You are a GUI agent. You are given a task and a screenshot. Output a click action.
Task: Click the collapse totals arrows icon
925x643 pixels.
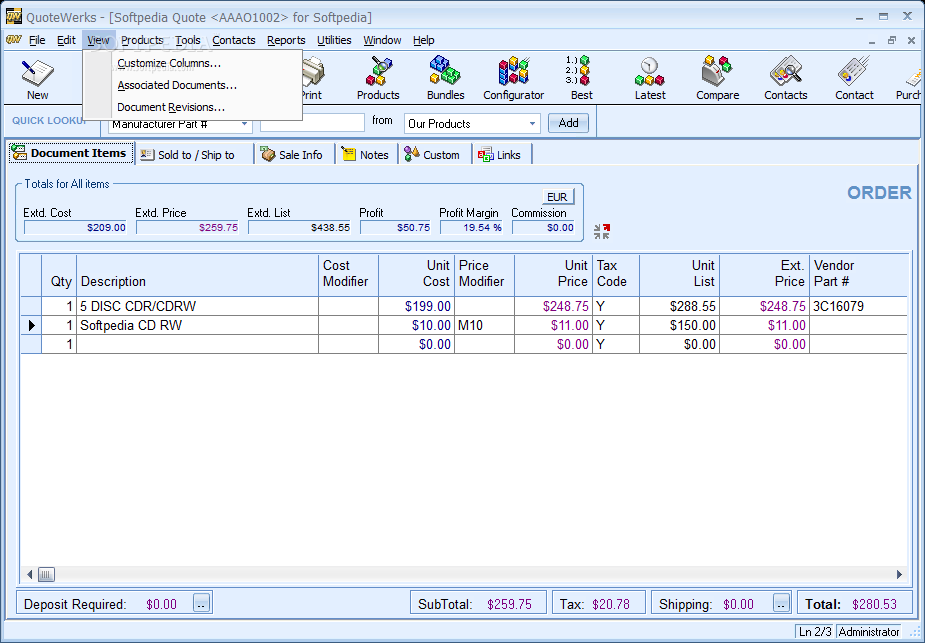point(602,231)
